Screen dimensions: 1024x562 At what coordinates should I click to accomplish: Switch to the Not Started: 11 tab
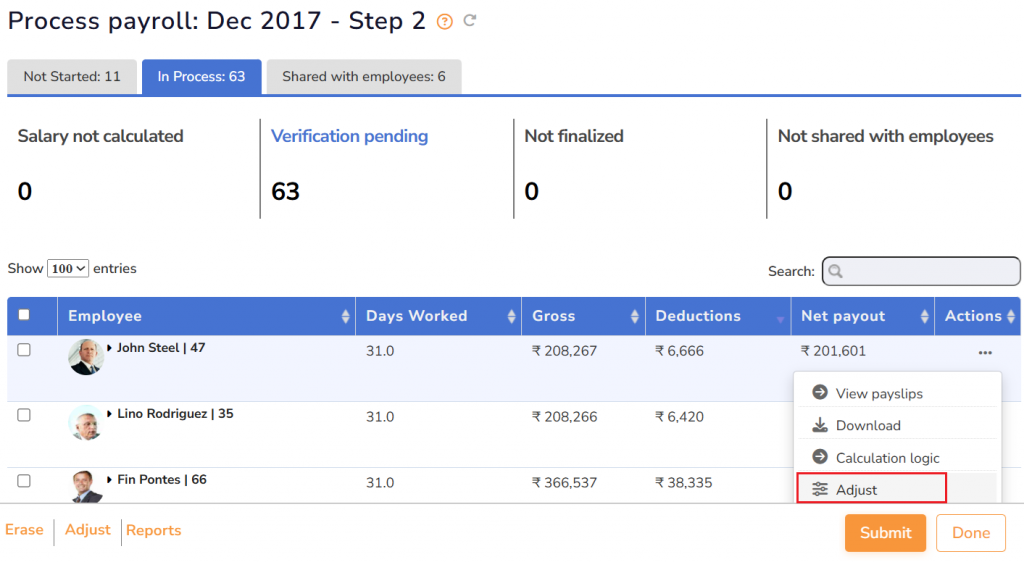(72, 77)
